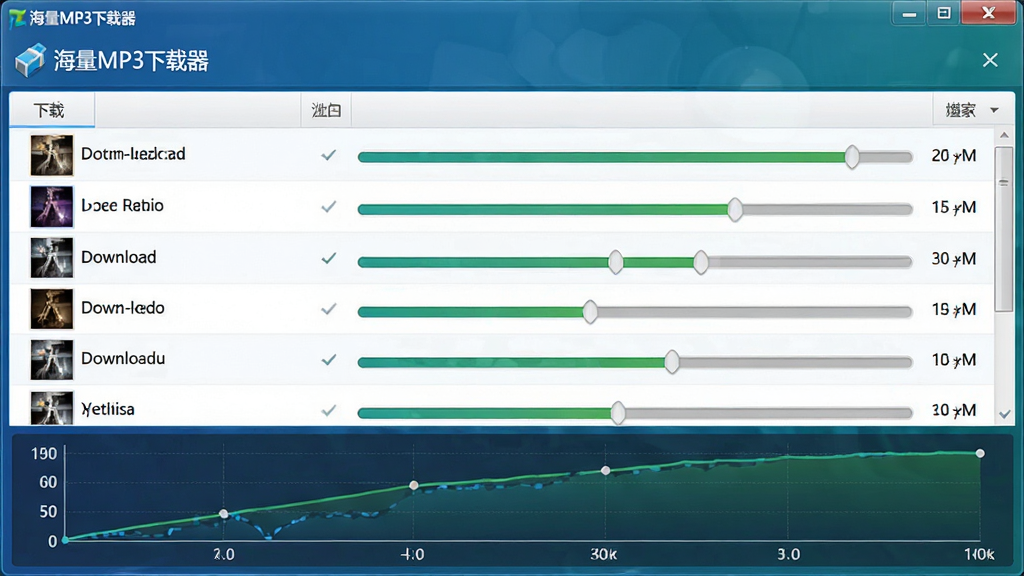
Task: Click the purple Rebio album thumbnail
Action: (x=52, y=206)
